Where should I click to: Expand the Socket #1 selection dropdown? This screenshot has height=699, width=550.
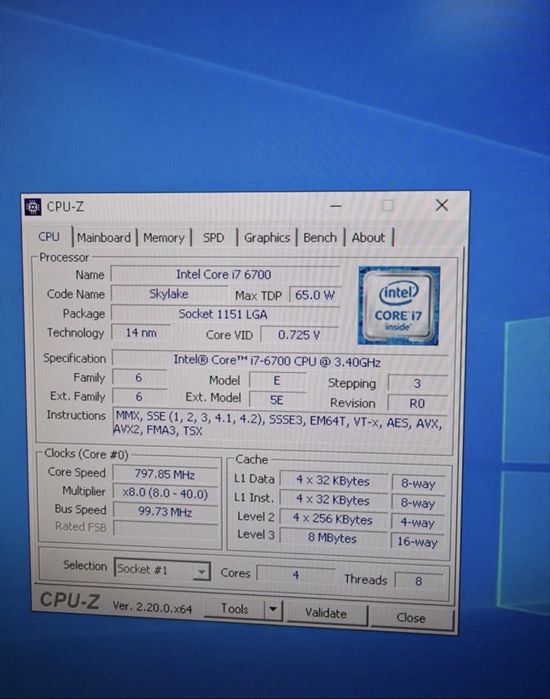click(x=162, y=570)
